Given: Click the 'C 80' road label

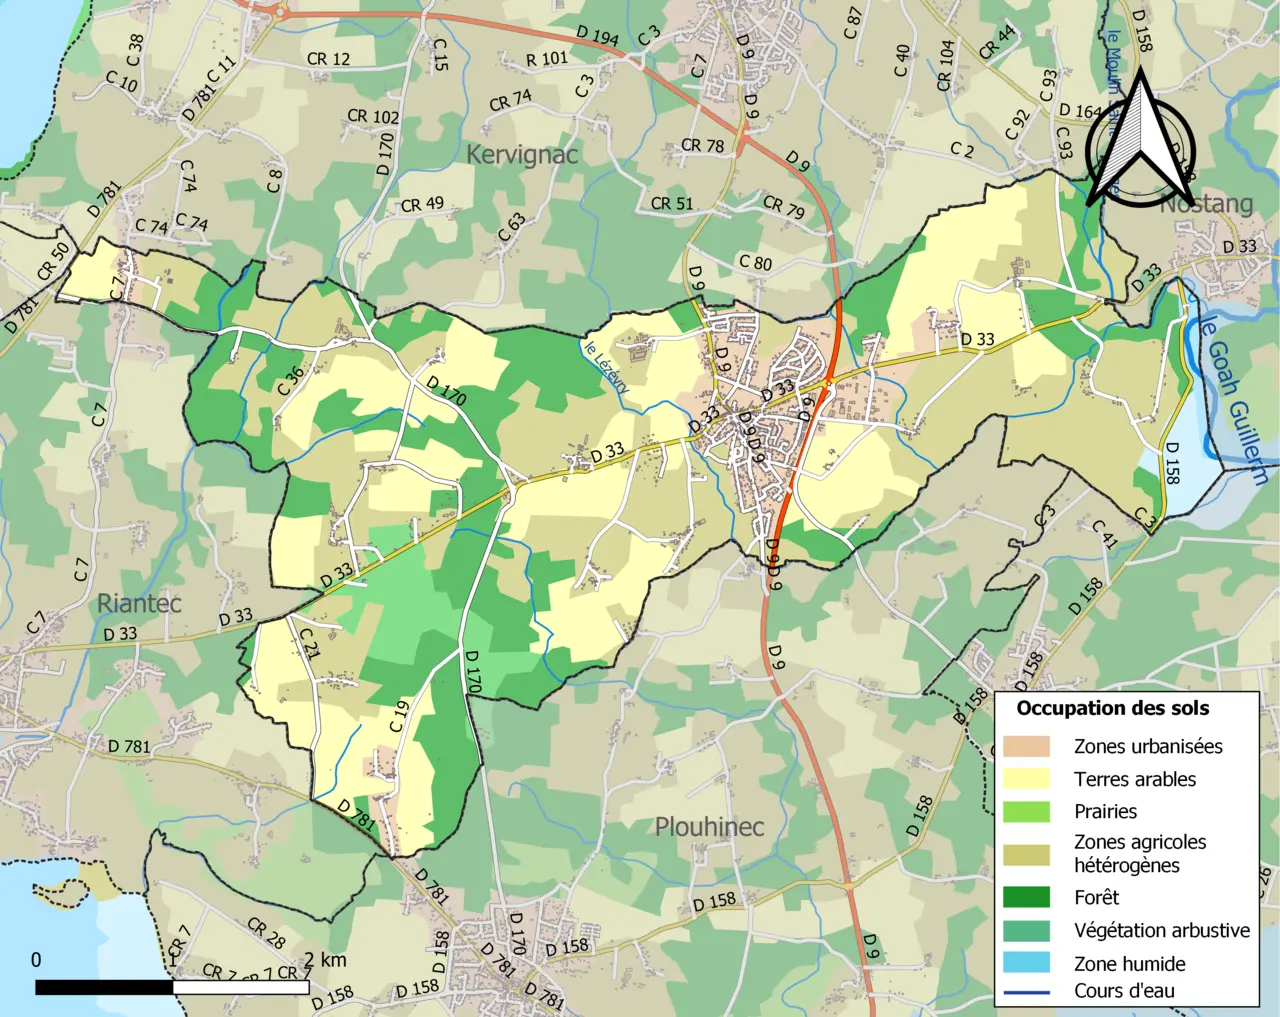Looking at the screenshot, I should pyautogui.click(x=755, y=263).
